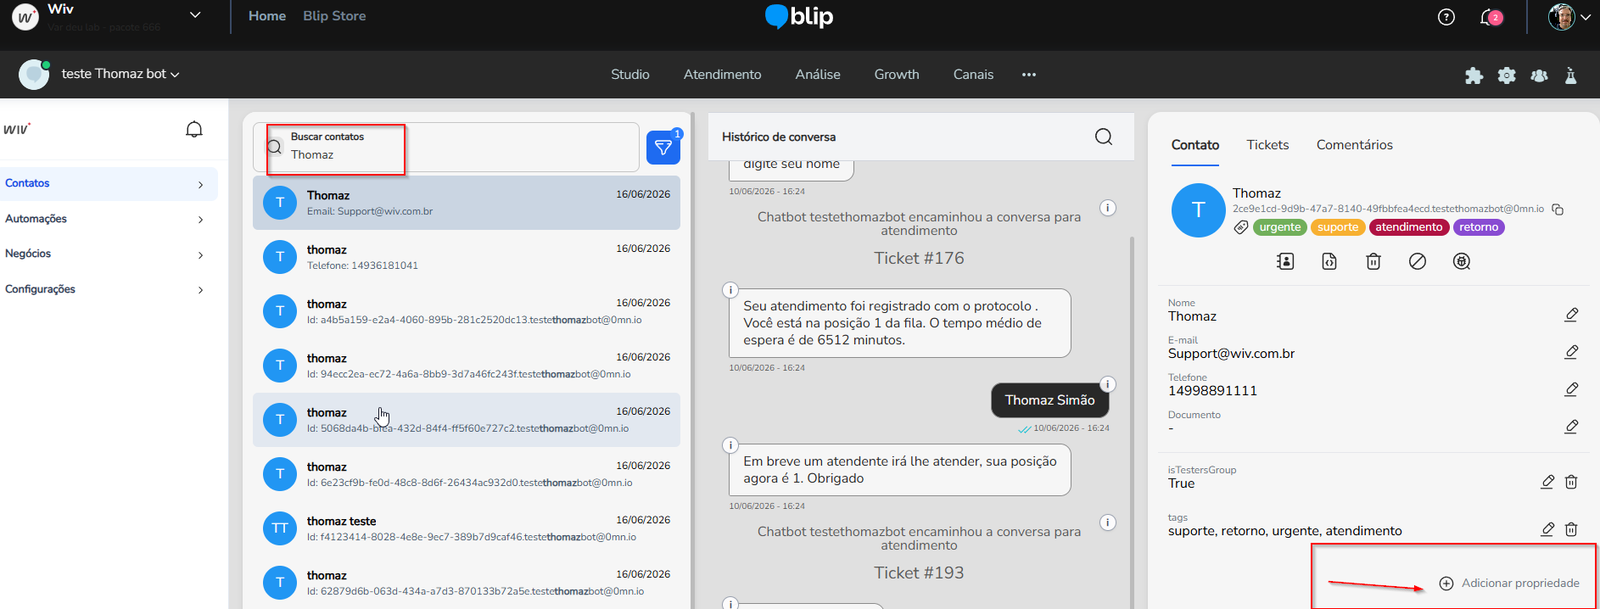Open the Análise menu
1600x609 pixels.
[818, 75]
